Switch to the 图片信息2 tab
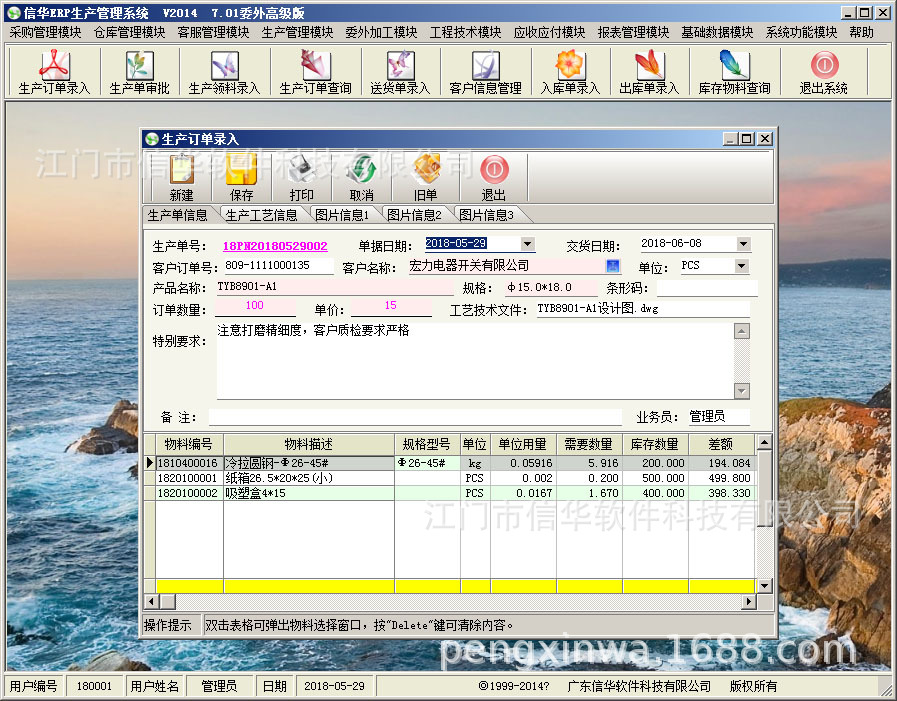 tap(416, 213)
